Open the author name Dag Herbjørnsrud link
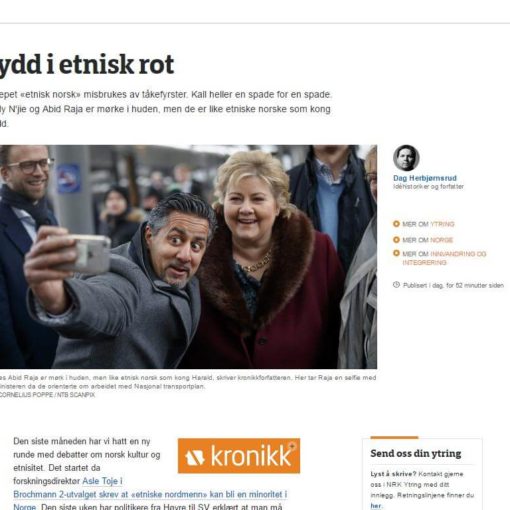Viewport: 510px width, 510px height. (425, 178)
